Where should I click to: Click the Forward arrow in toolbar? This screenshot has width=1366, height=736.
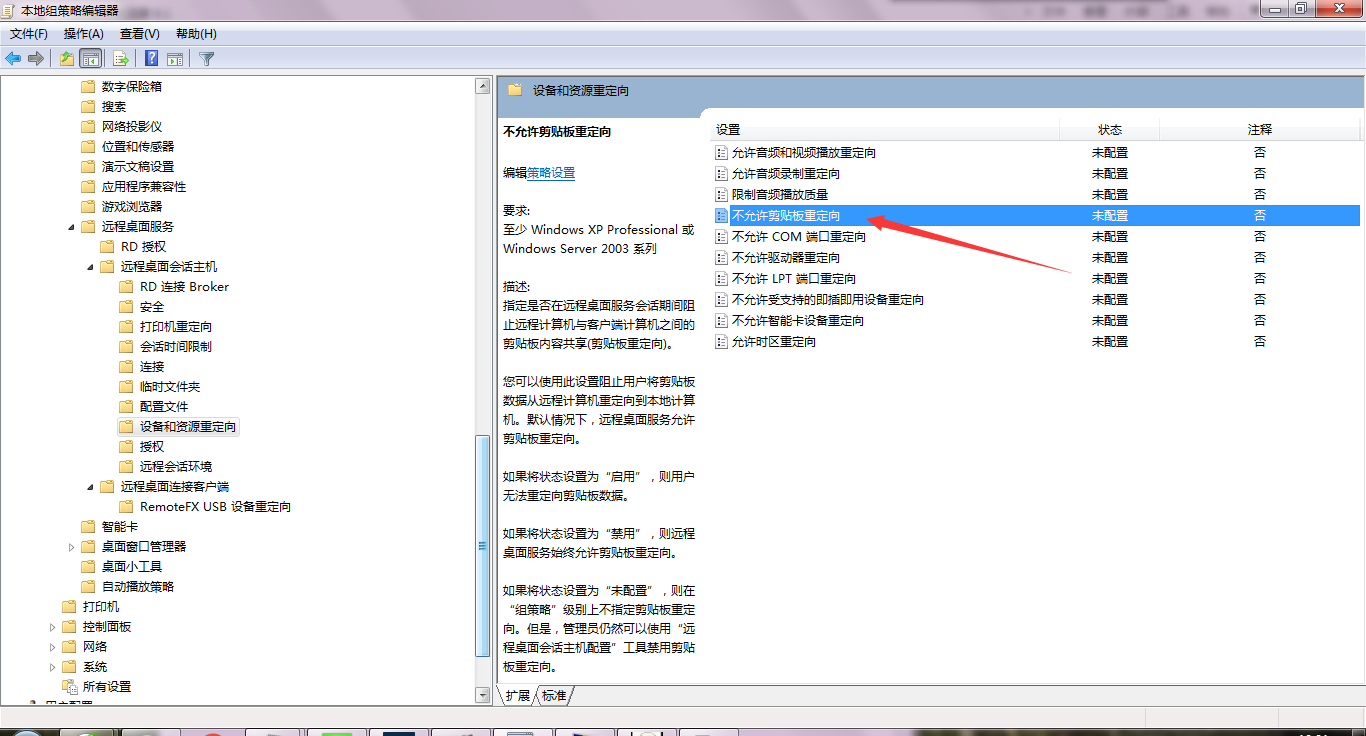[x=36, y=58]
